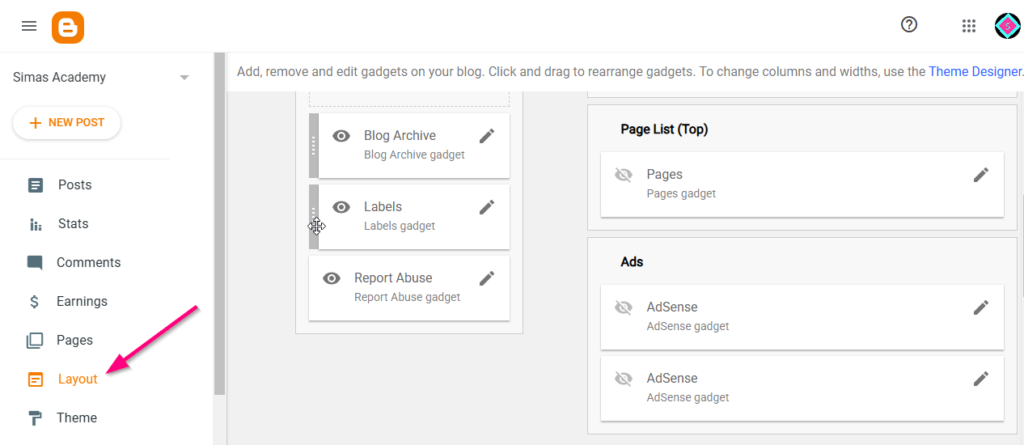Image resolution: width=1024 pixels, height=445 pixels.
Task: Toggle visibility of Labels gadget
Action: click(x=342, y=207)
